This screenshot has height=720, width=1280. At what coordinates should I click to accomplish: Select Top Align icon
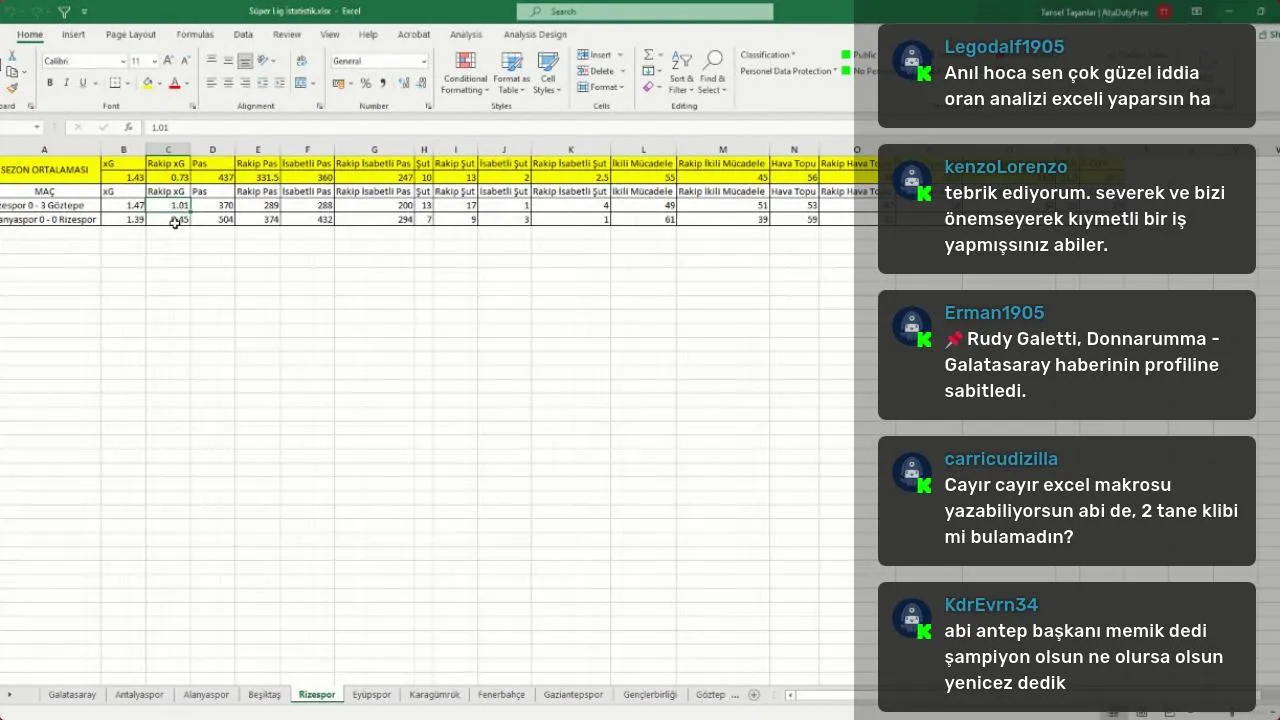click(212, 61)
